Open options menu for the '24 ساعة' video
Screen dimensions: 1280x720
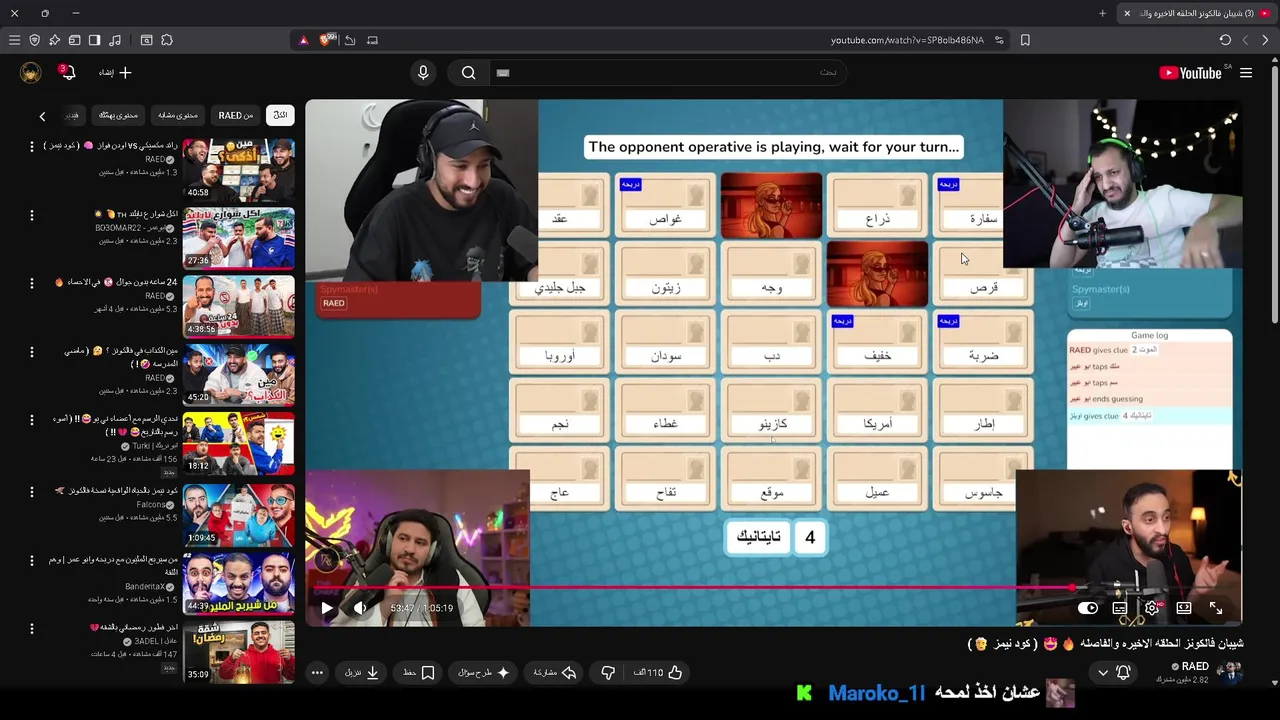[31, 283]
